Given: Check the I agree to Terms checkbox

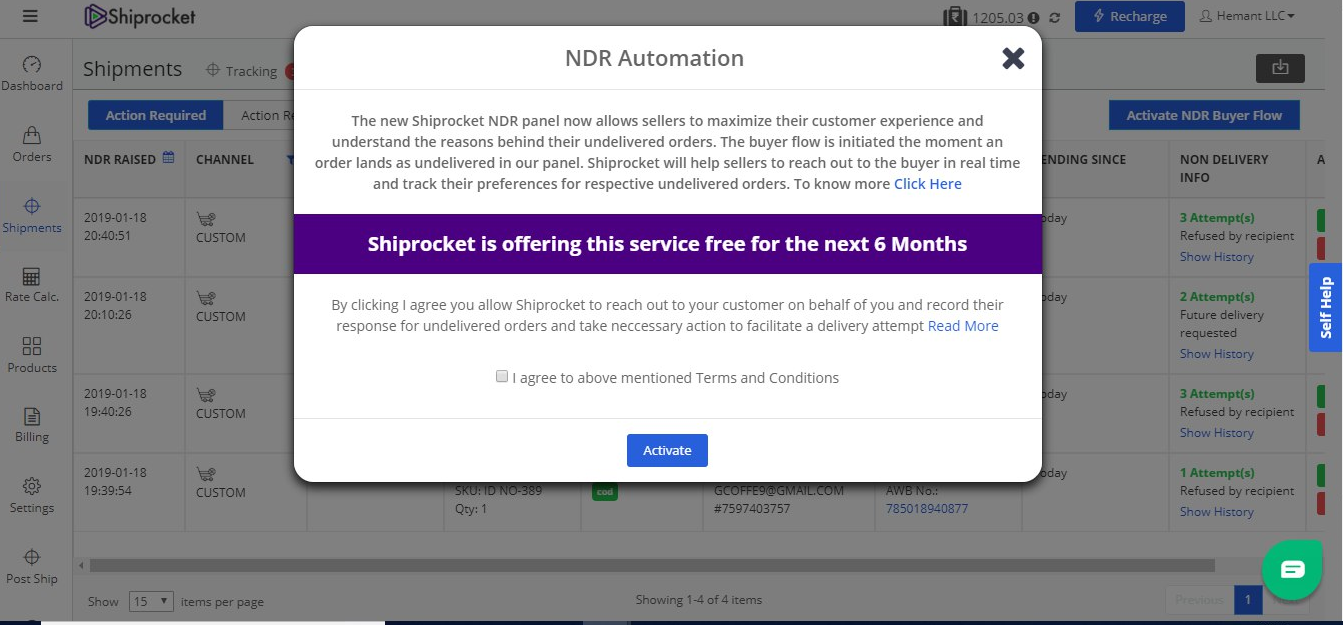Looking at the screenshot, I should (502, 376).
